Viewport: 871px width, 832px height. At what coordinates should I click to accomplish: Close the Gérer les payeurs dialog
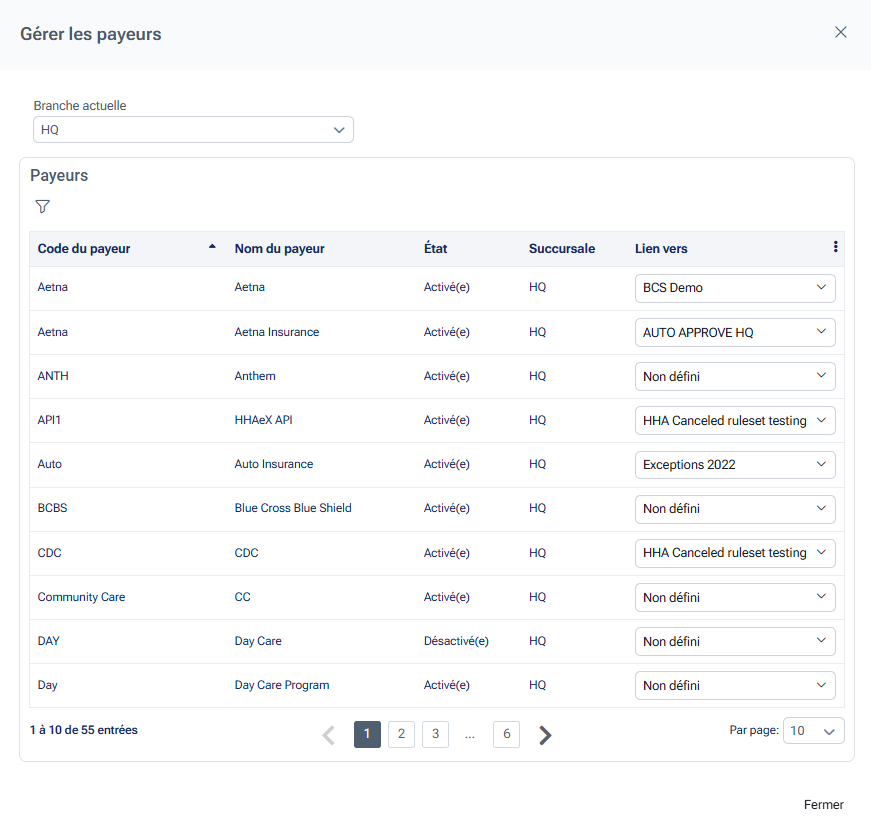point(840,32)
